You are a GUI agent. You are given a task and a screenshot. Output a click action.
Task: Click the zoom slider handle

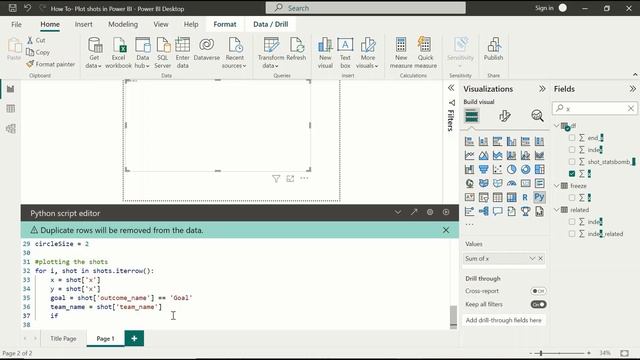click(x=541, y=353)
